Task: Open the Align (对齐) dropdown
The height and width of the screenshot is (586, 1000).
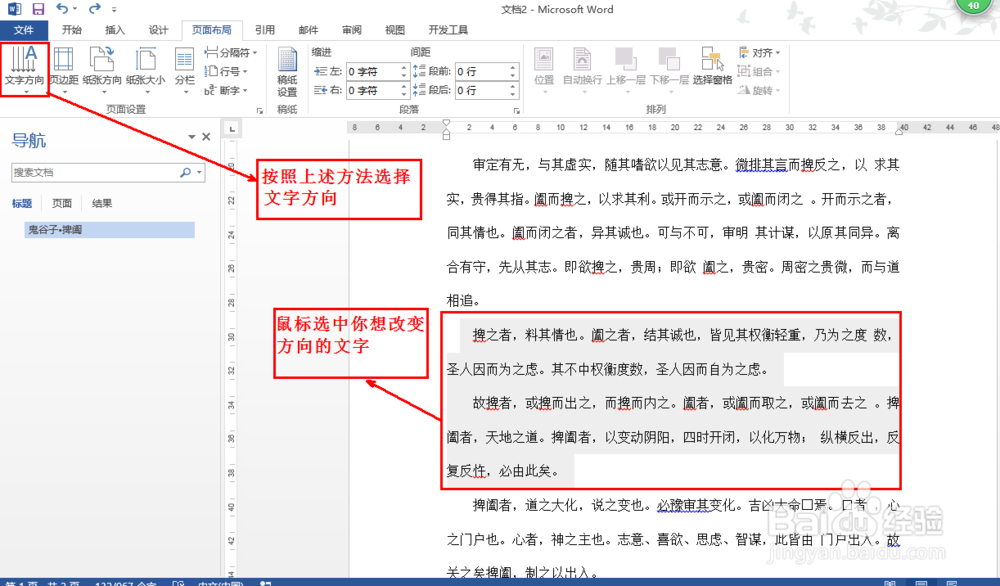Action: pos(759,52)
